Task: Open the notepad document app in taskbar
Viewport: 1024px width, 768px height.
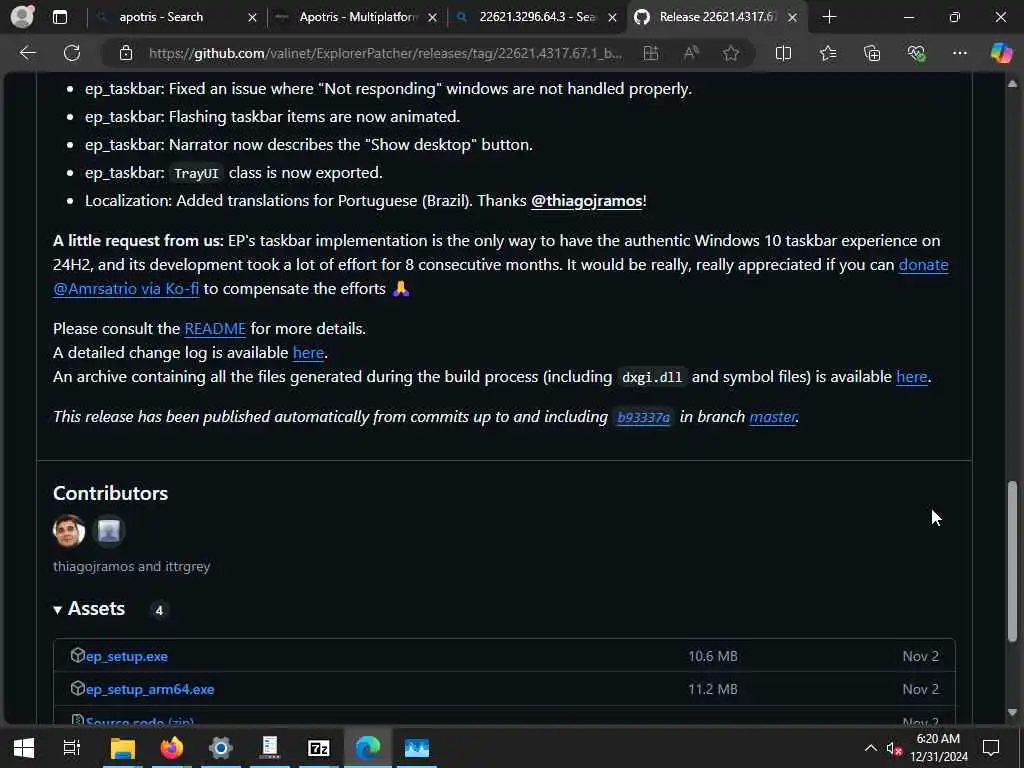Action: (x=270, y=748)
